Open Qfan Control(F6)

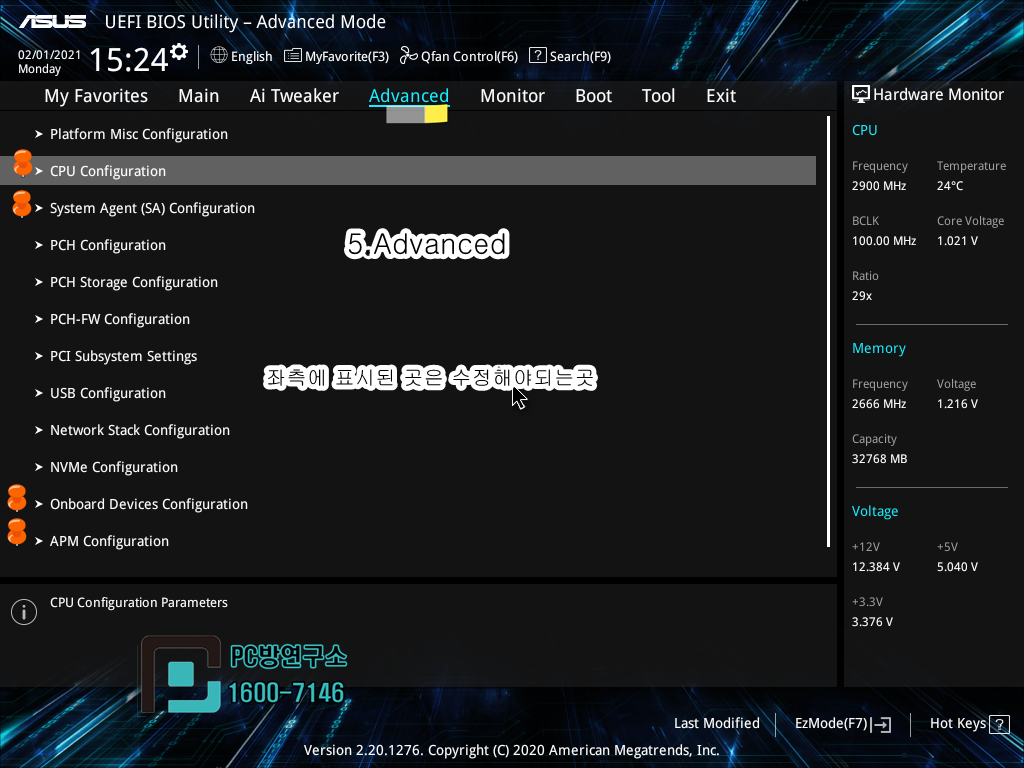point(470,56)
